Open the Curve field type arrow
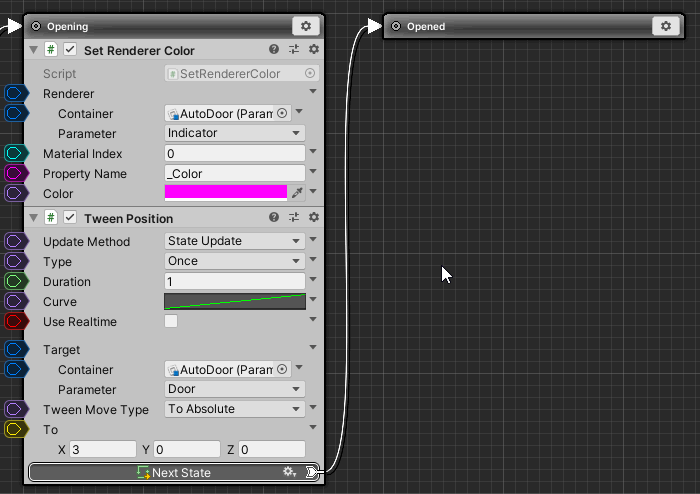700x494 pixels. tap(313, 299)
